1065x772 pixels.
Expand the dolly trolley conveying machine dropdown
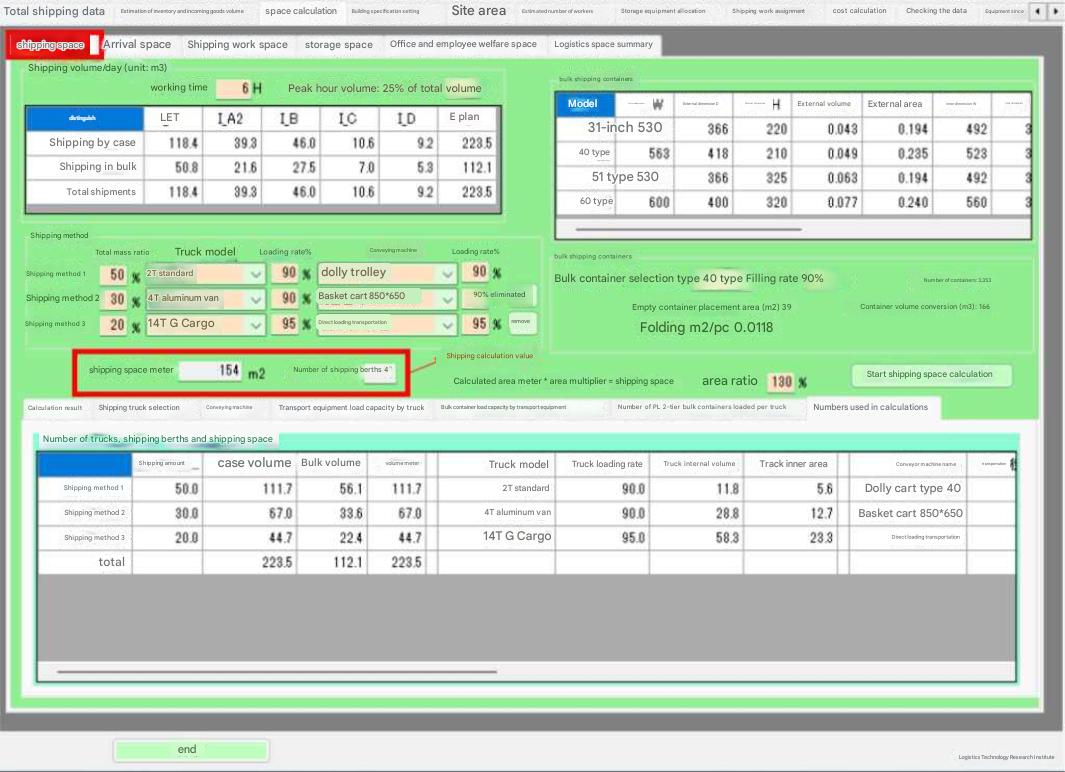(x=446, y=274)
